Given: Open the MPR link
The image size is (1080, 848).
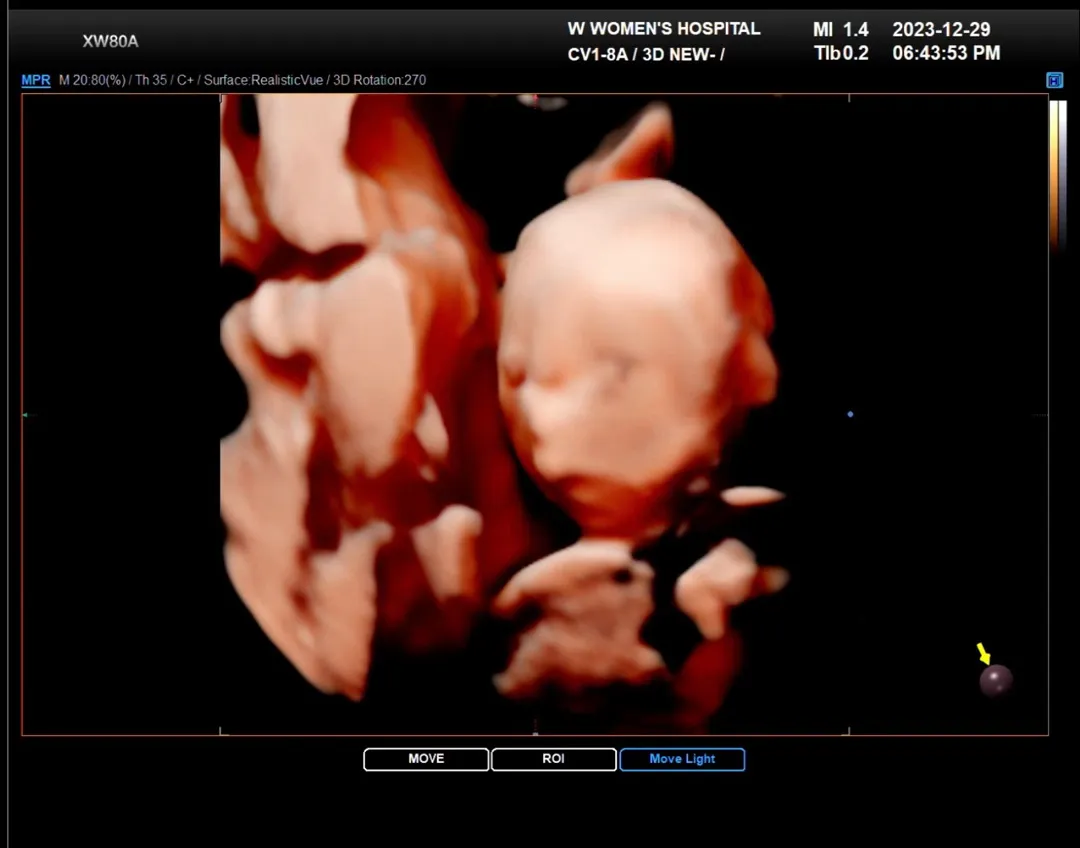Looking at the screenshot, I should coord(36,80).
